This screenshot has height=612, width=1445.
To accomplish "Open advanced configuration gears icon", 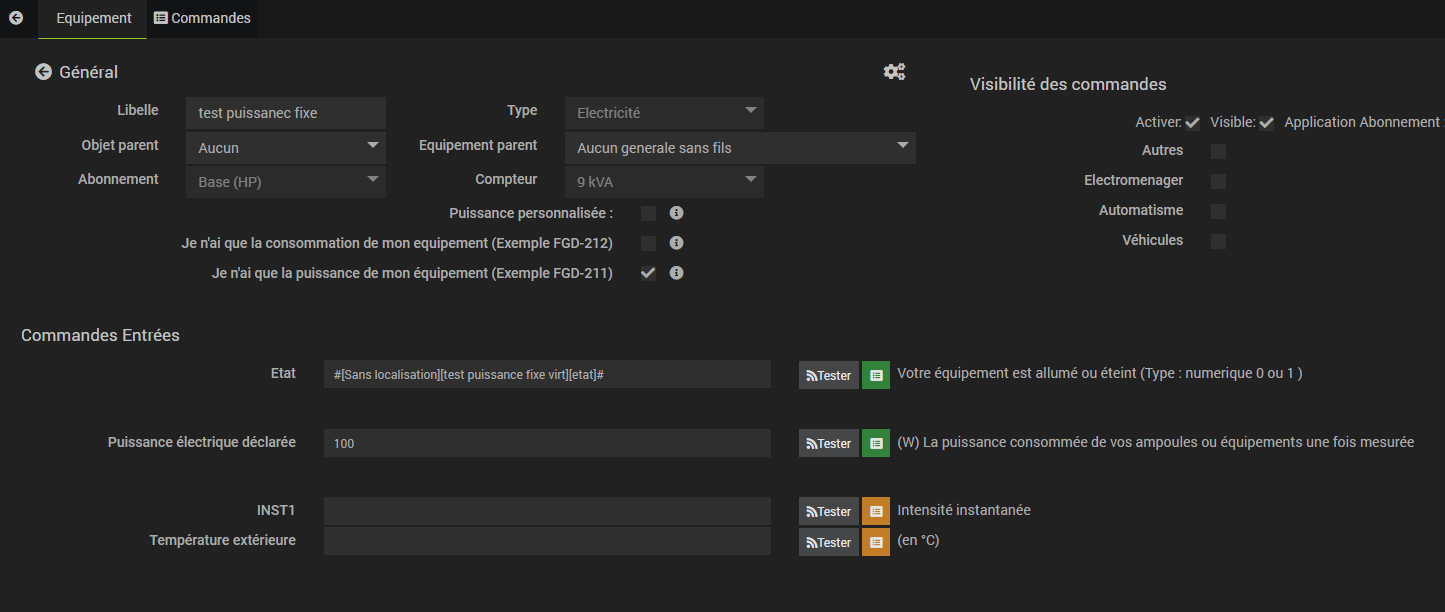I will click(x=894, y=72).
